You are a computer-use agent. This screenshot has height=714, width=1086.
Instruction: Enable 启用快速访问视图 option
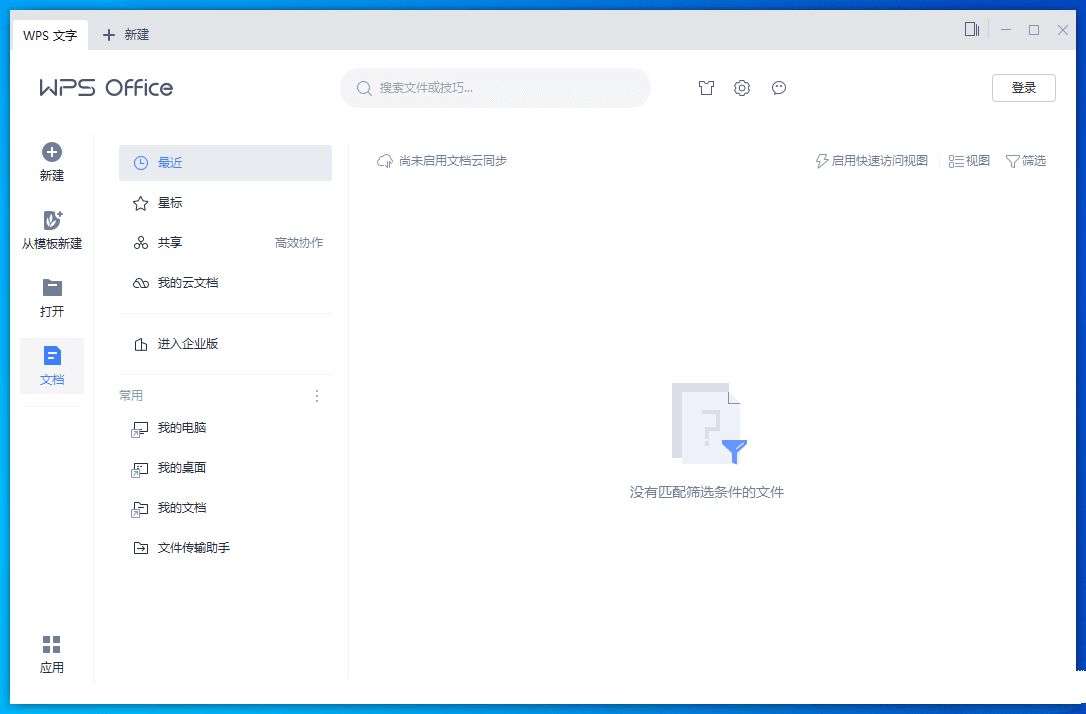872,161
